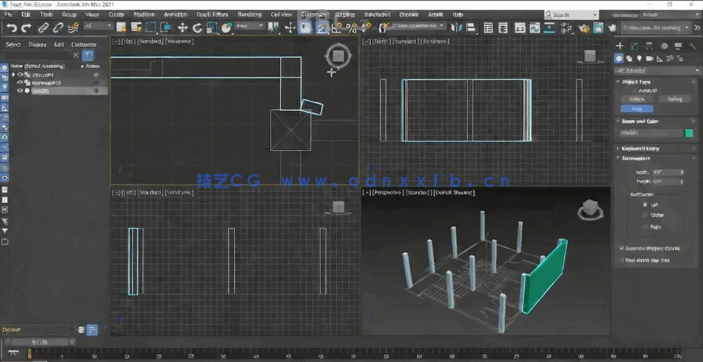Toggle Generate Mapping Coords checkbox

(x=622, y=248)
